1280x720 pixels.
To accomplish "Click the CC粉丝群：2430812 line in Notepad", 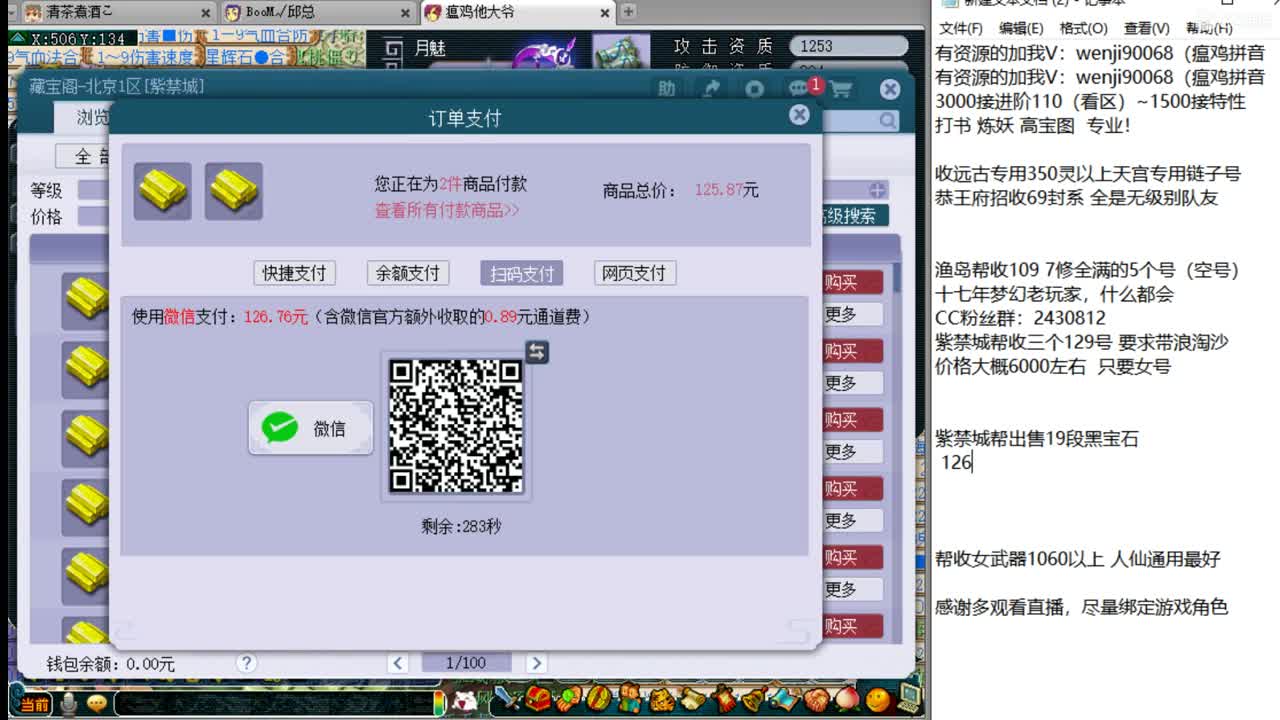I will [x=1021, y=318].
